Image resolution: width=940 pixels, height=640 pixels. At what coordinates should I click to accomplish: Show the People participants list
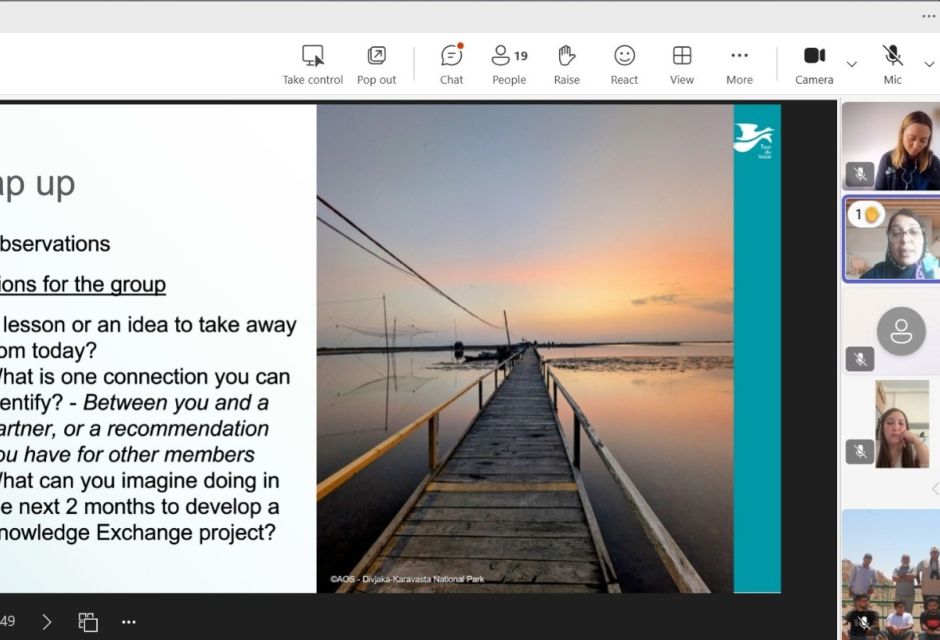click(509, 64)
